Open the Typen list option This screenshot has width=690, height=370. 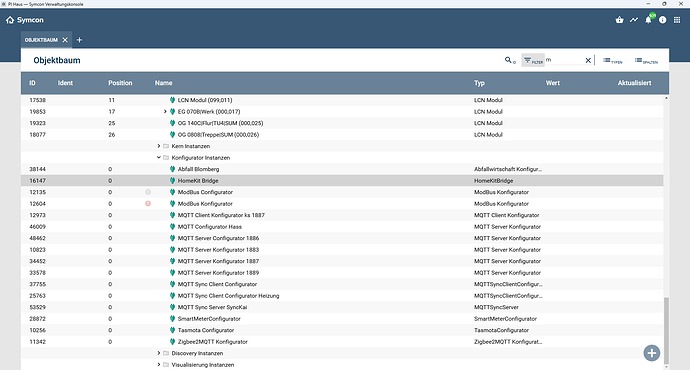[x=613, y=61]
